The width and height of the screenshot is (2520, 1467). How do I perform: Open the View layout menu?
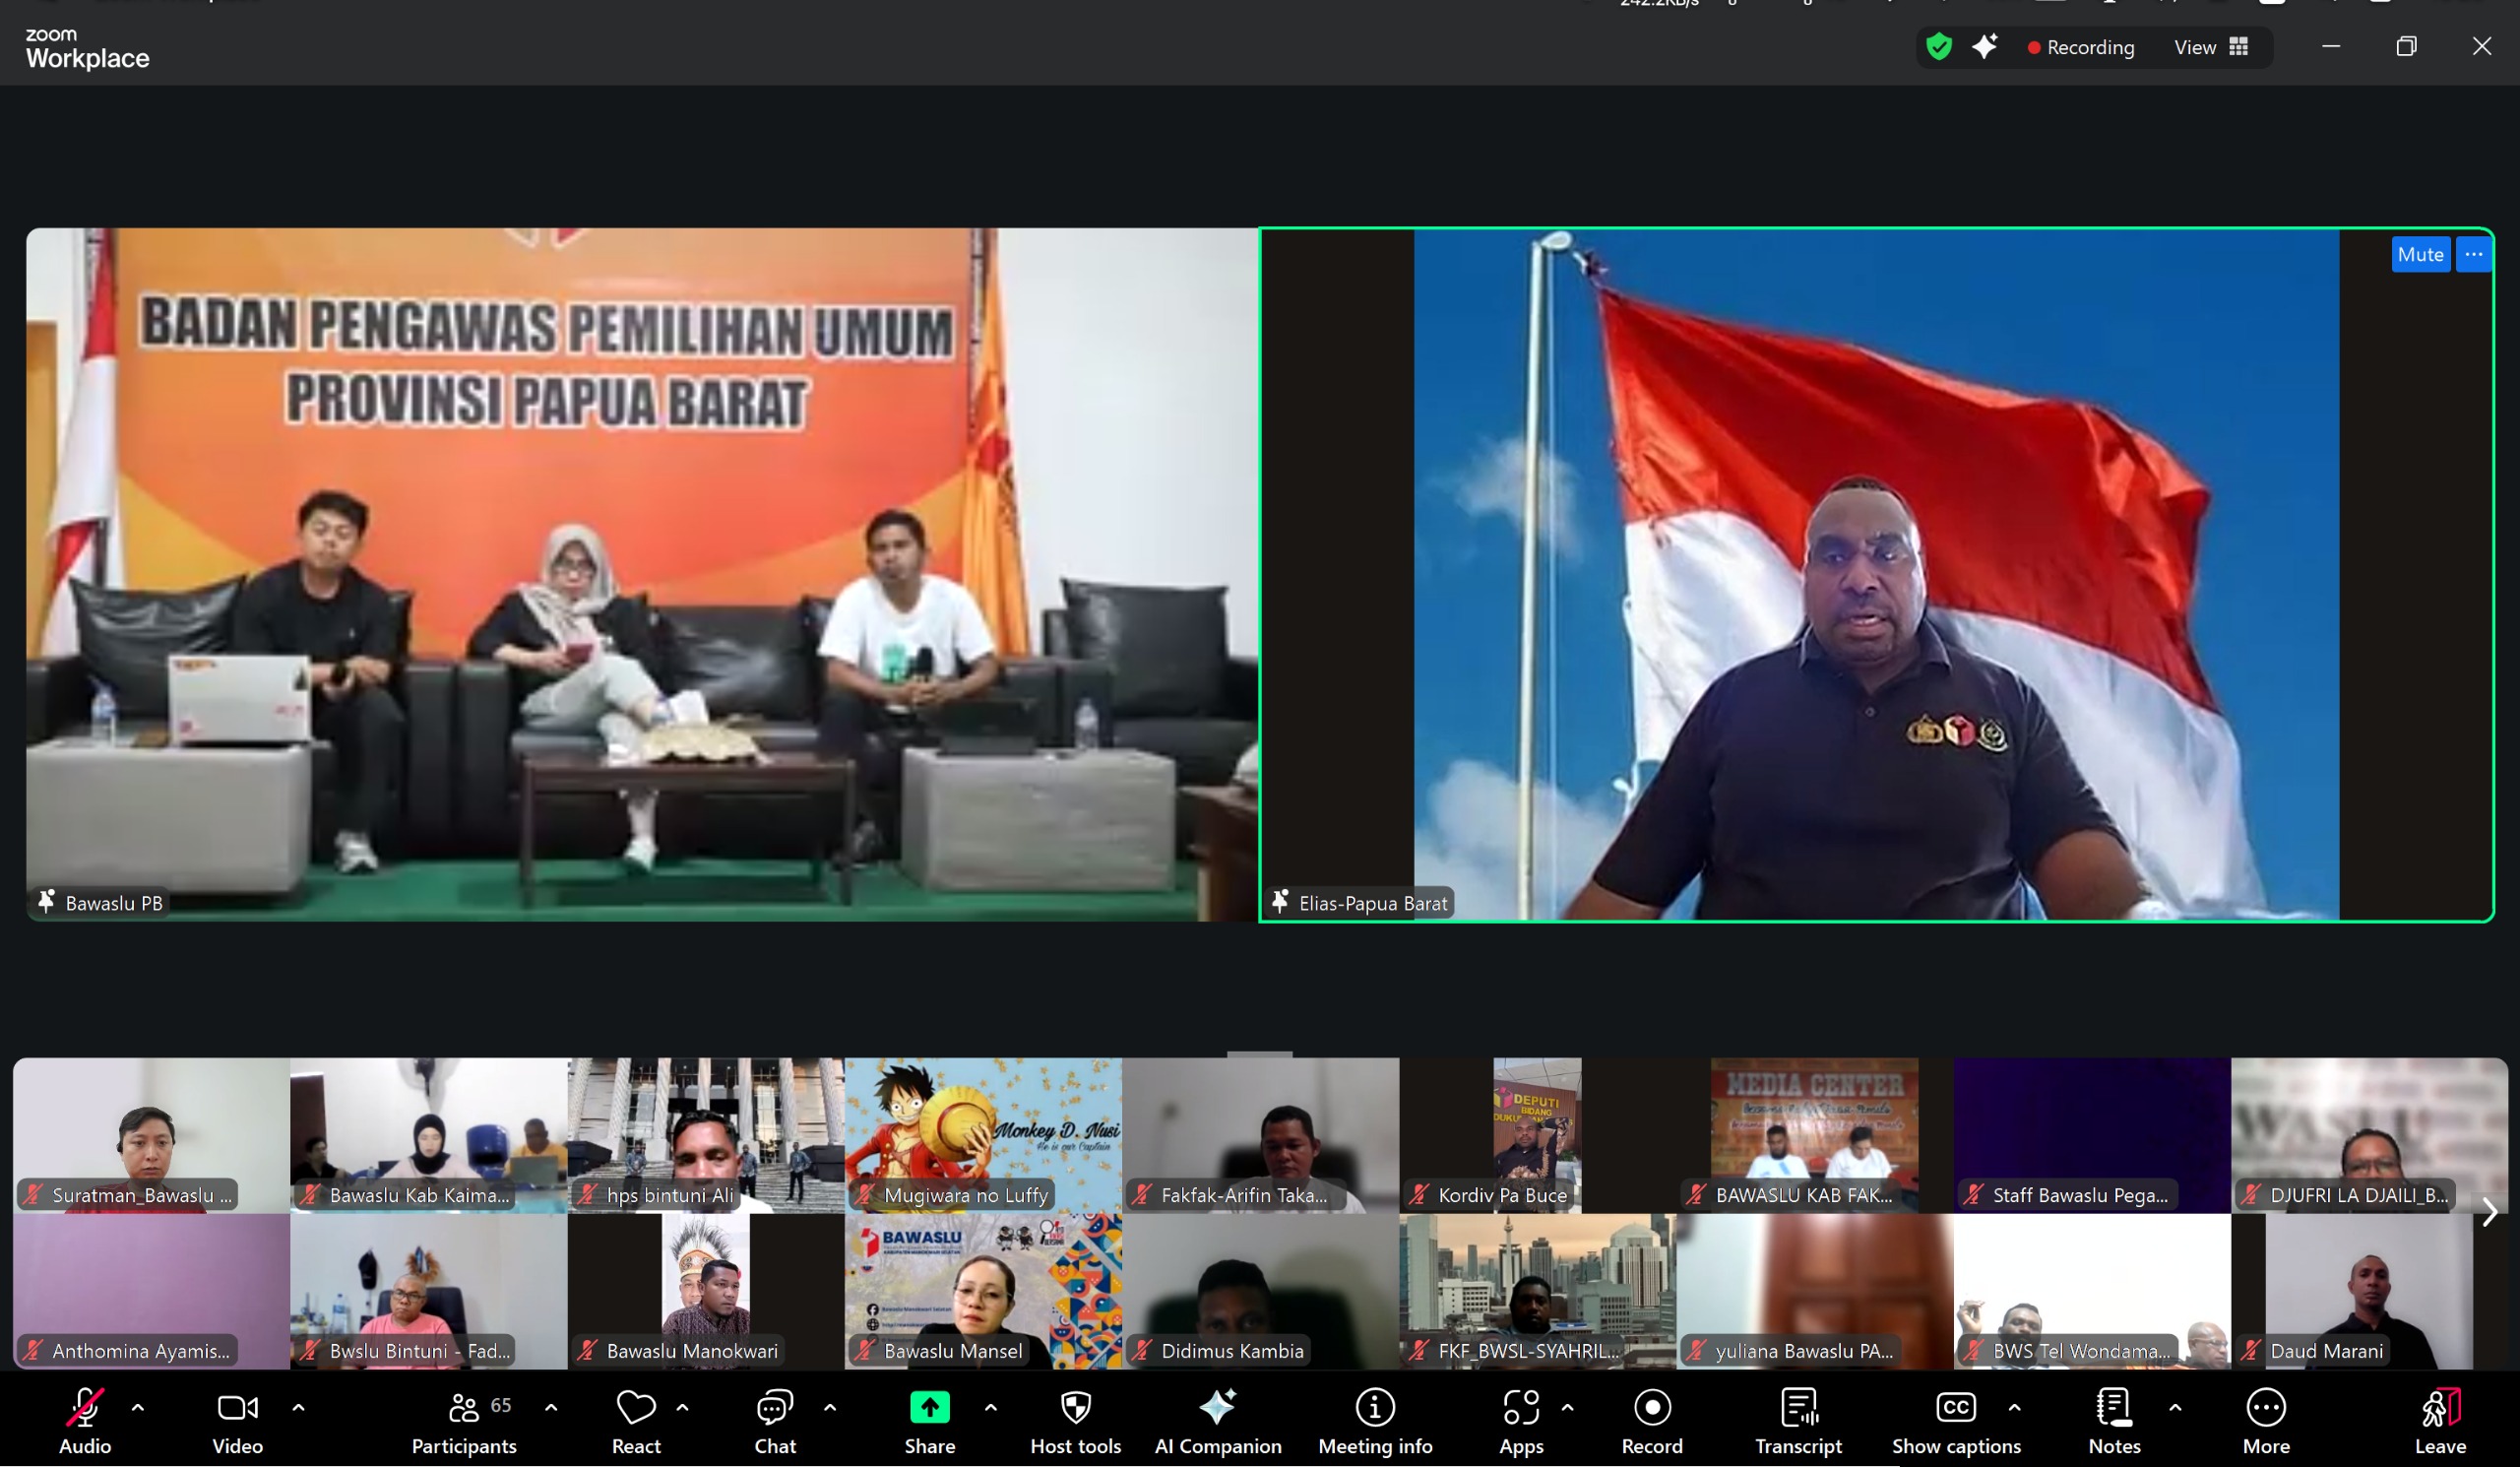pos(2211,47)
